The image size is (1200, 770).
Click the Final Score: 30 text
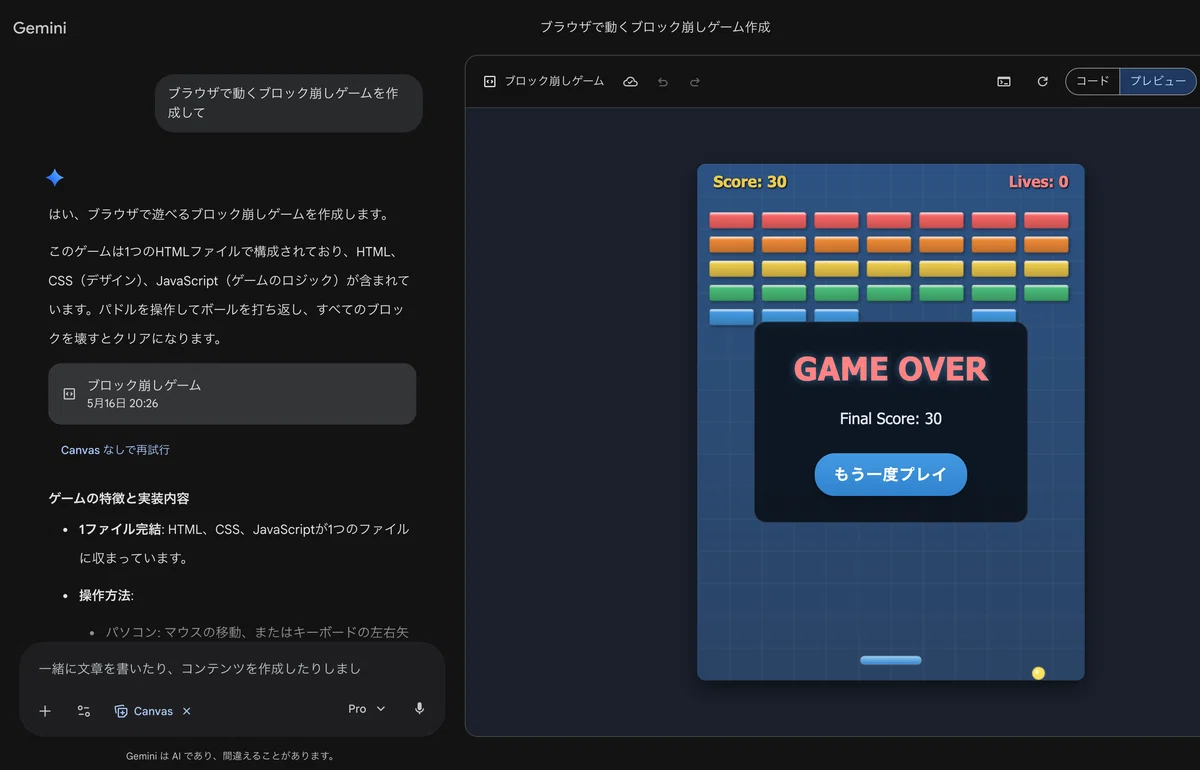891,419
